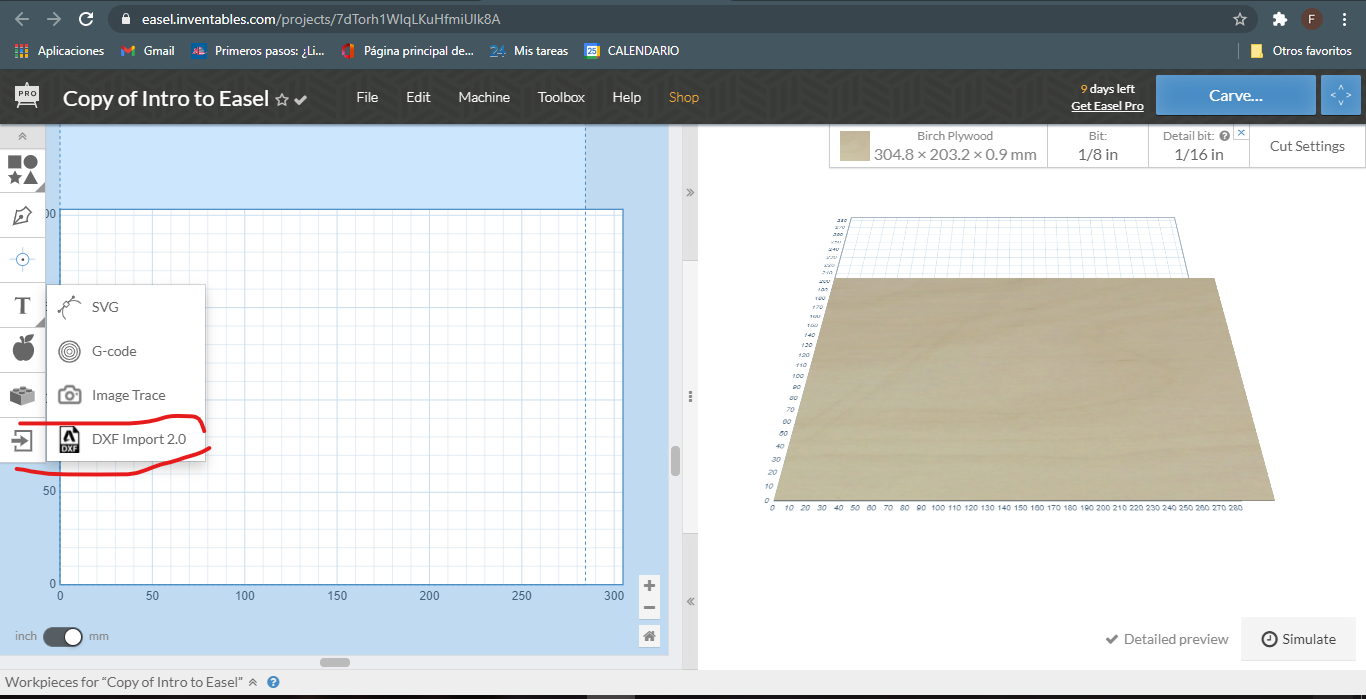Open the Machine menu

484,97
